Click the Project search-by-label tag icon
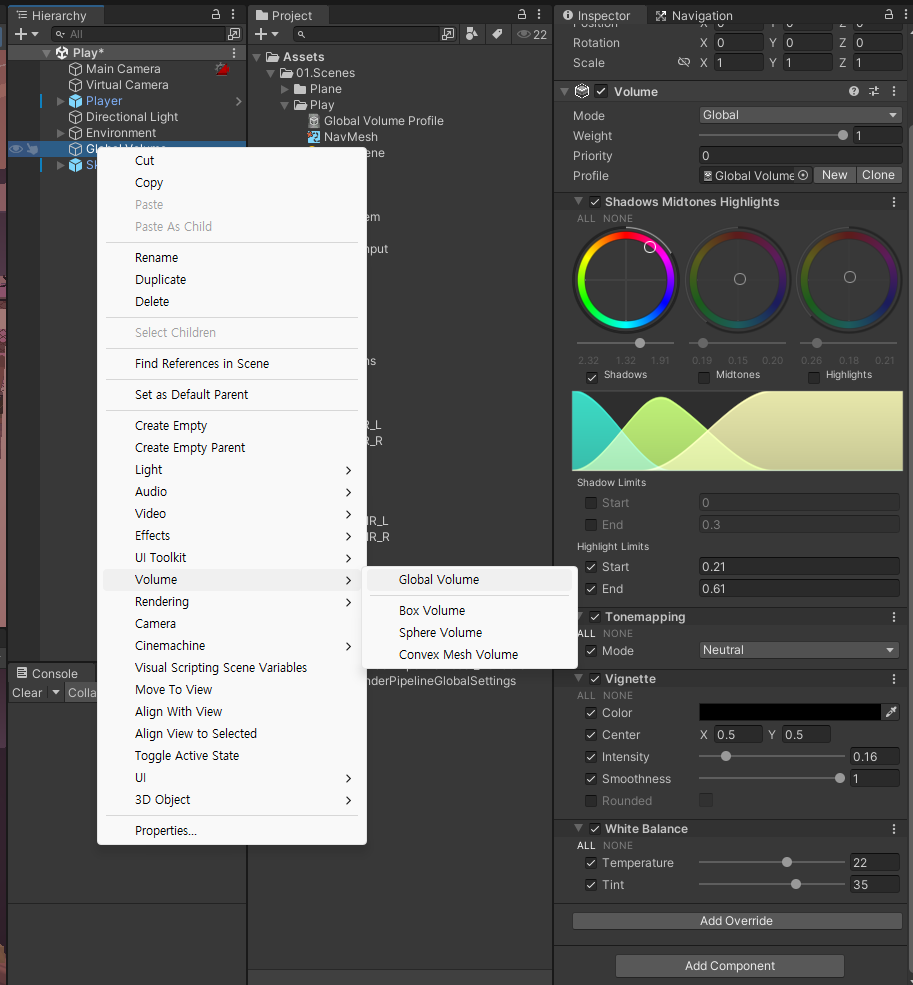 tap(497, 34)
